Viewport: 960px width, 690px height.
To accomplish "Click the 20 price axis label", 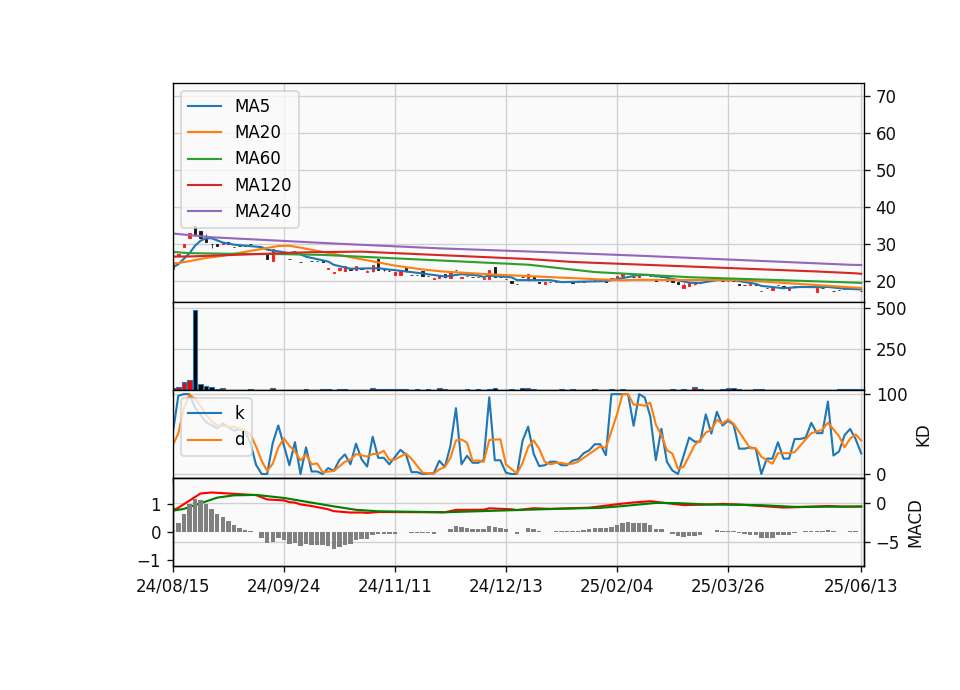I will click(x=886, y=282).
